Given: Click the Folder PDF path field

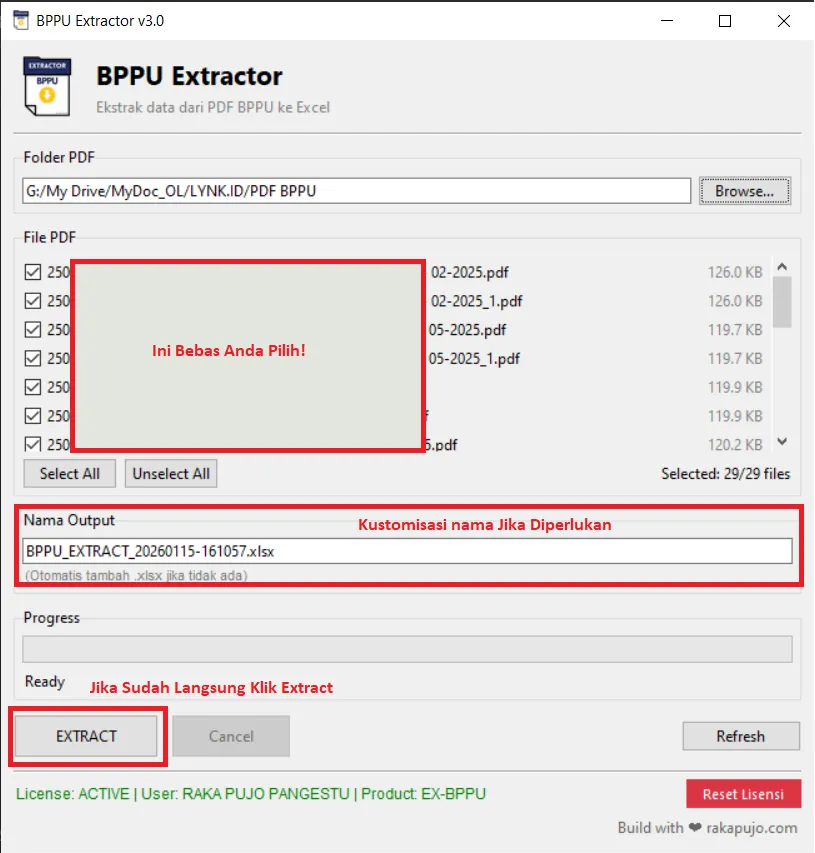Looking at the screenshot, I should pos(356,190).
